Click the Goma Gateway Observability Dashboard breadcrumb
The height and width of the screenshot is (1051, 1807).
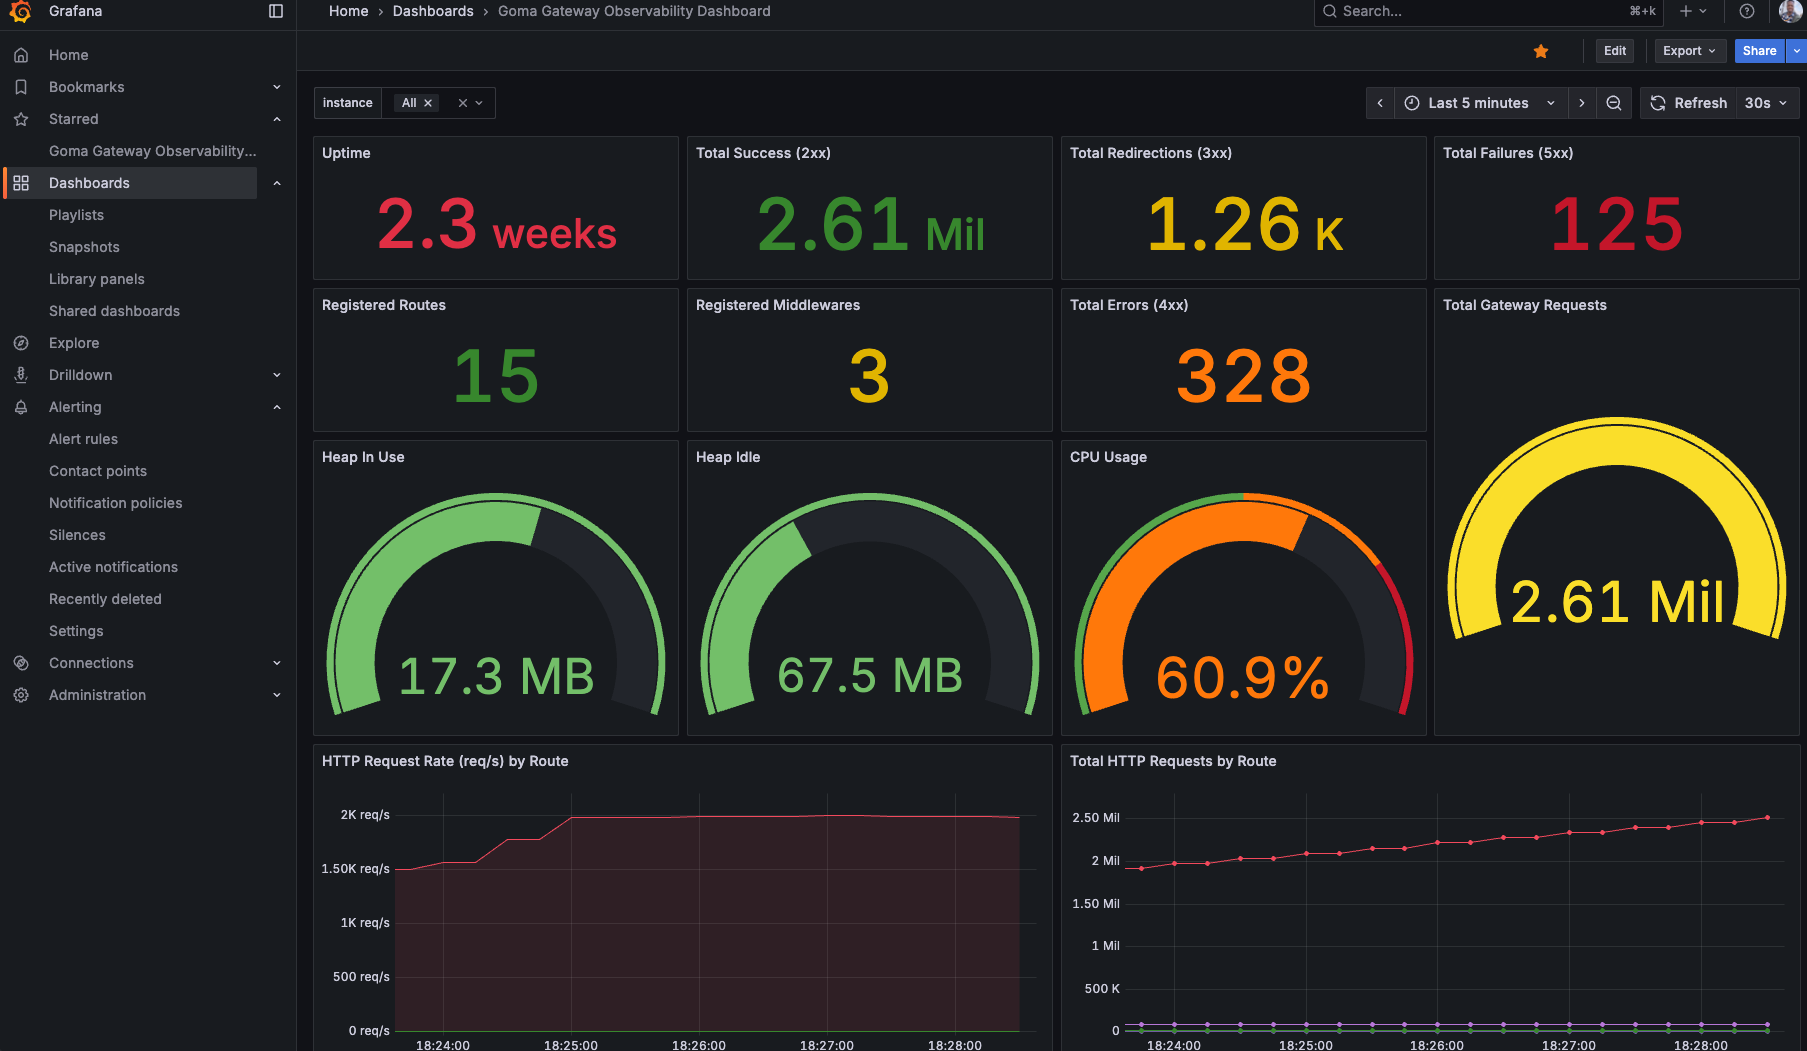coord(634,11)
